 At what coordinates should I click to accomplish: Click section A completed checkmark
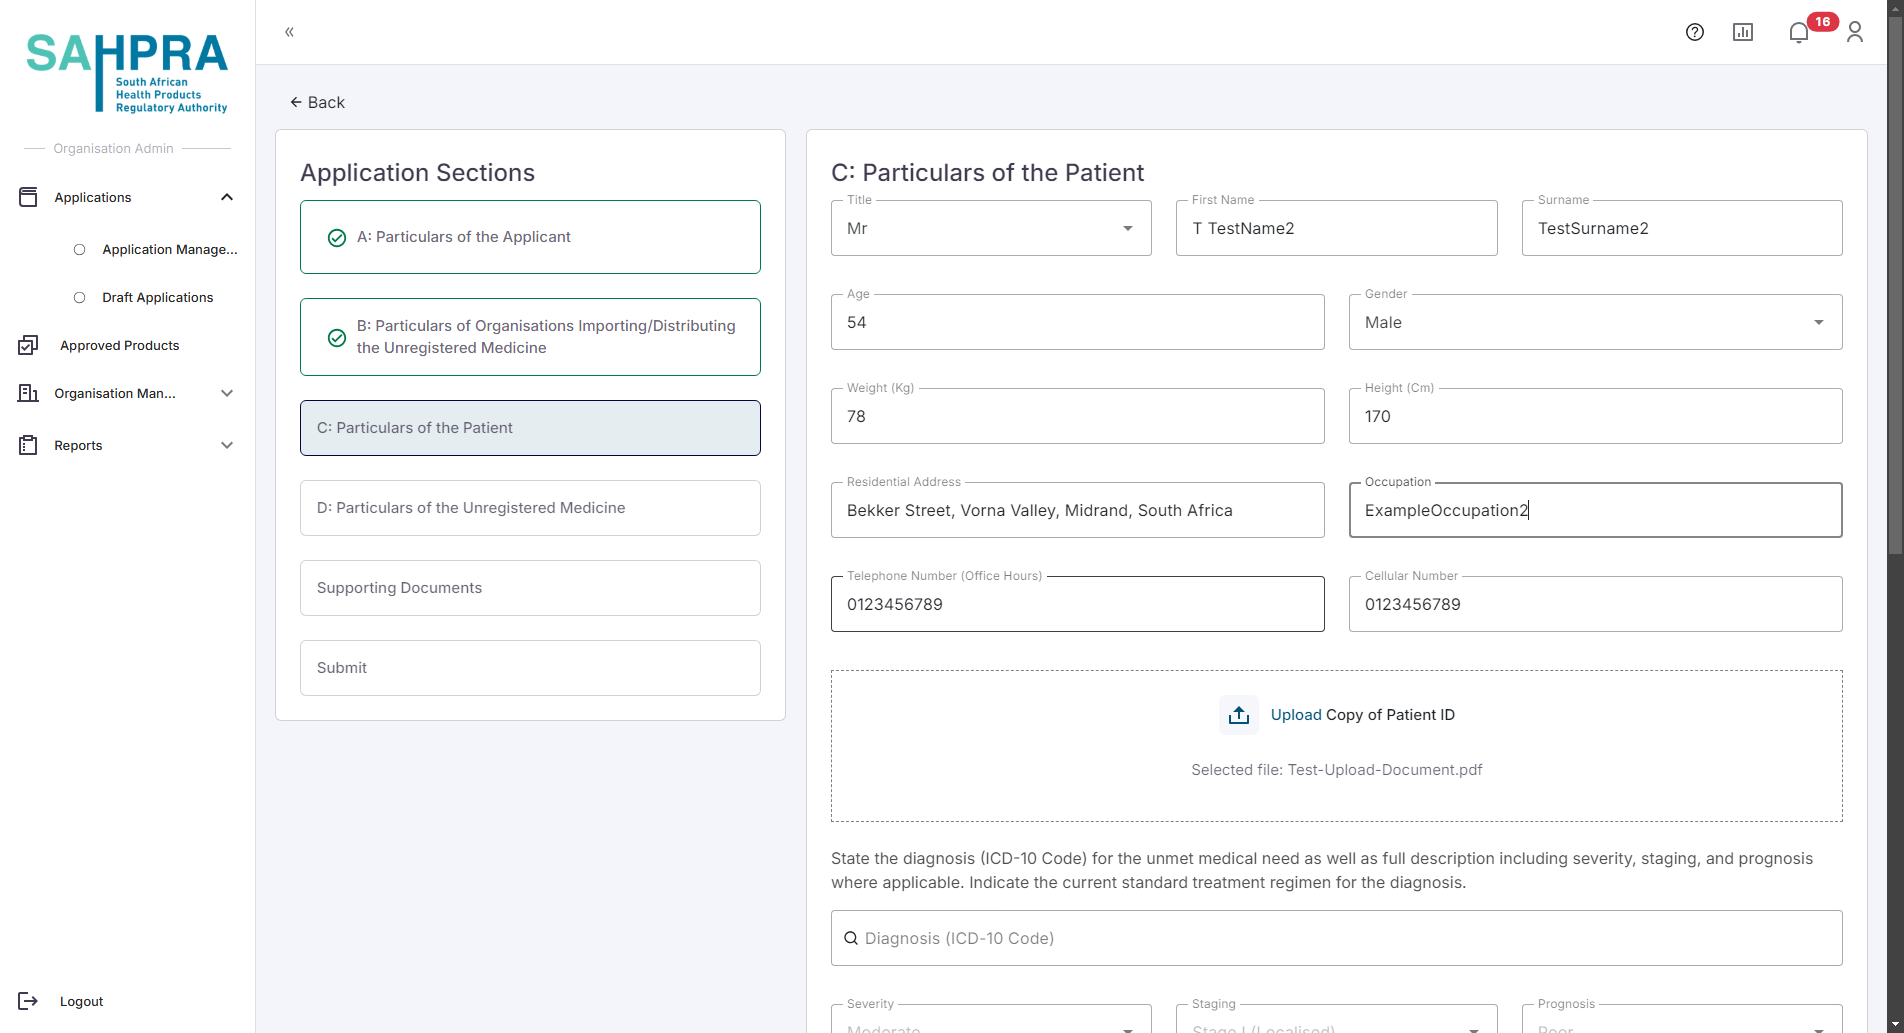[x=337, y=237]
